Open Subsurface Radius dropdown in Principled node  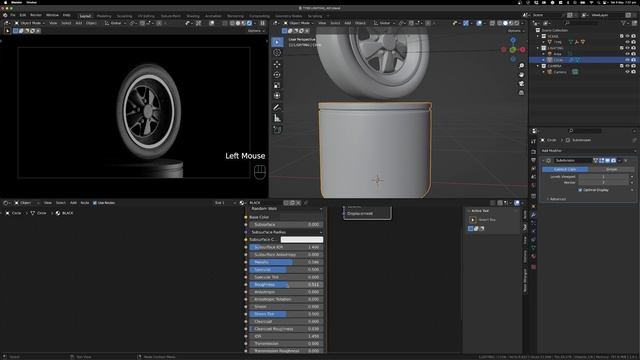click(286, 232)
